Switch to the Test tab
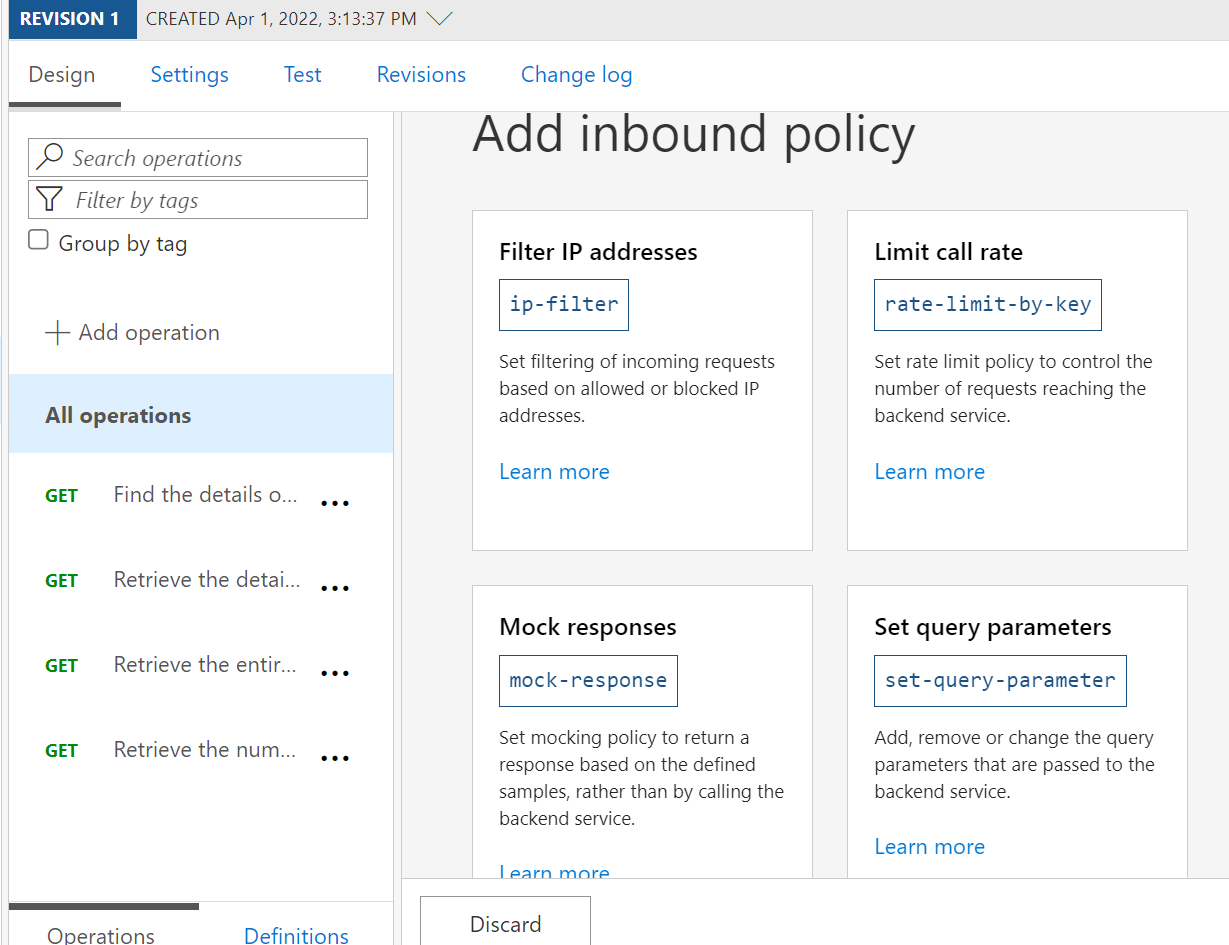The image size is (1229, 945). pyautogui.click(x=302, y=75)
